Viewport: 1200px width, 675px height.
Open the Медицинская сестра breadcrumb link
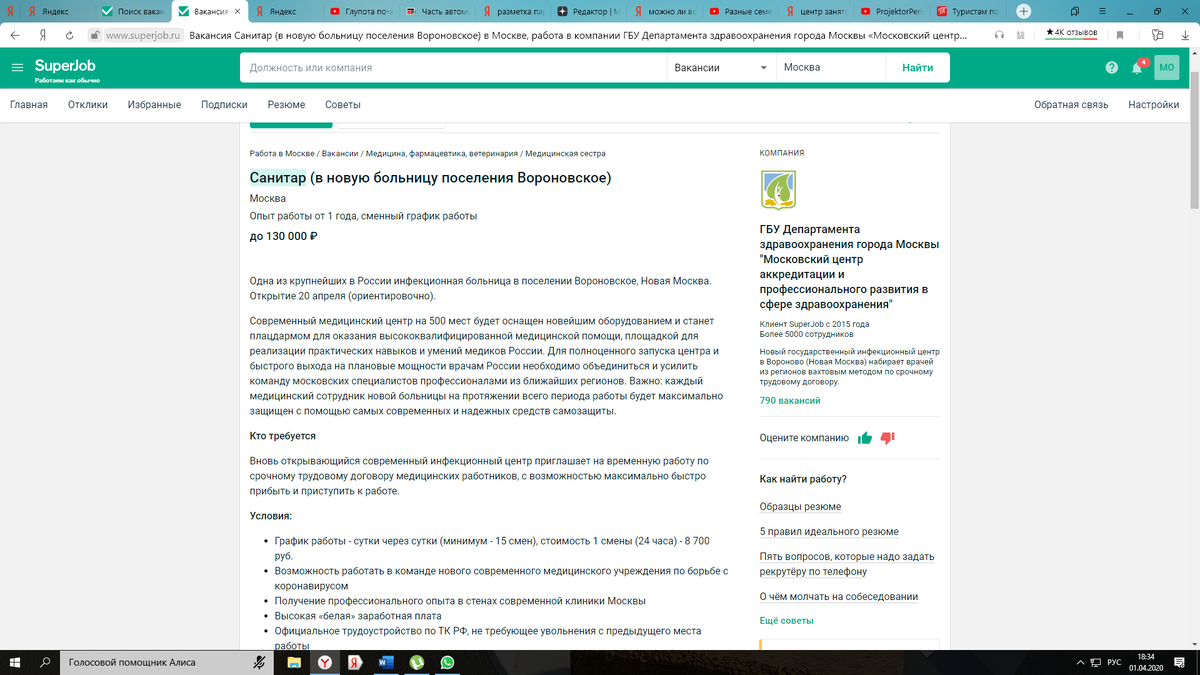565,154
